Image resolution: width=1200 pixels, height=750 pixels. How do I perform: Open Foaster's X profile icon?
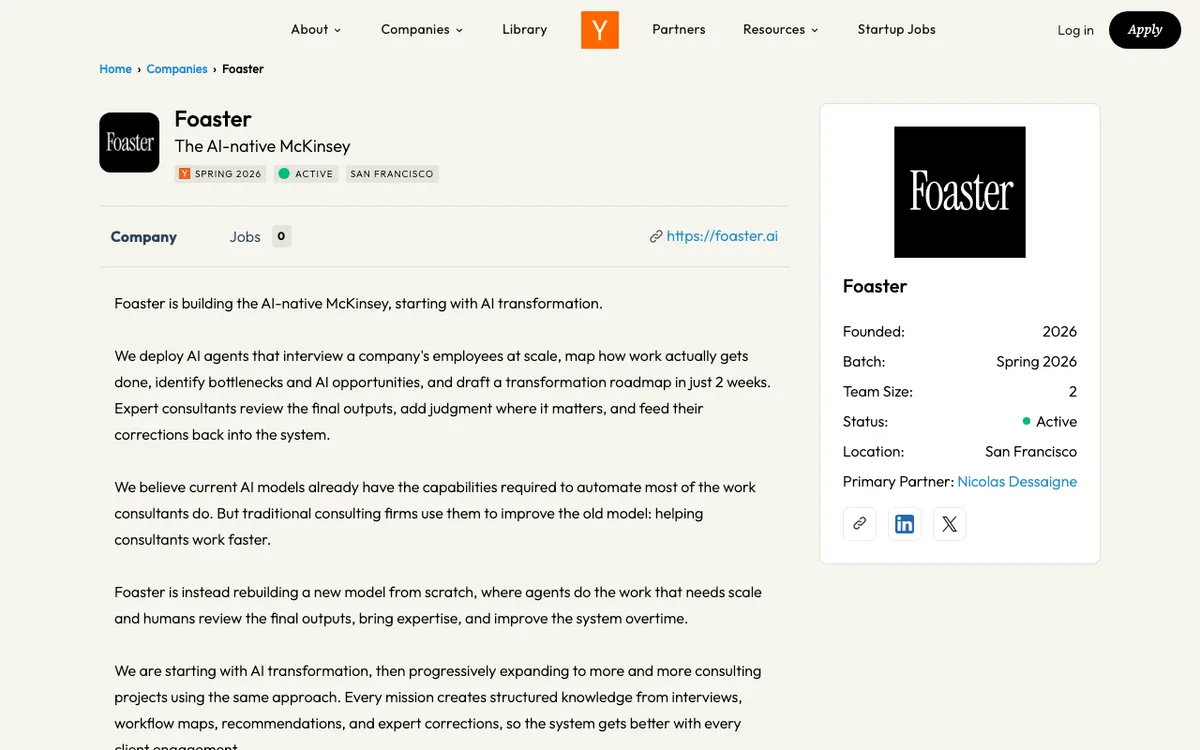click(x=949, y=524)
